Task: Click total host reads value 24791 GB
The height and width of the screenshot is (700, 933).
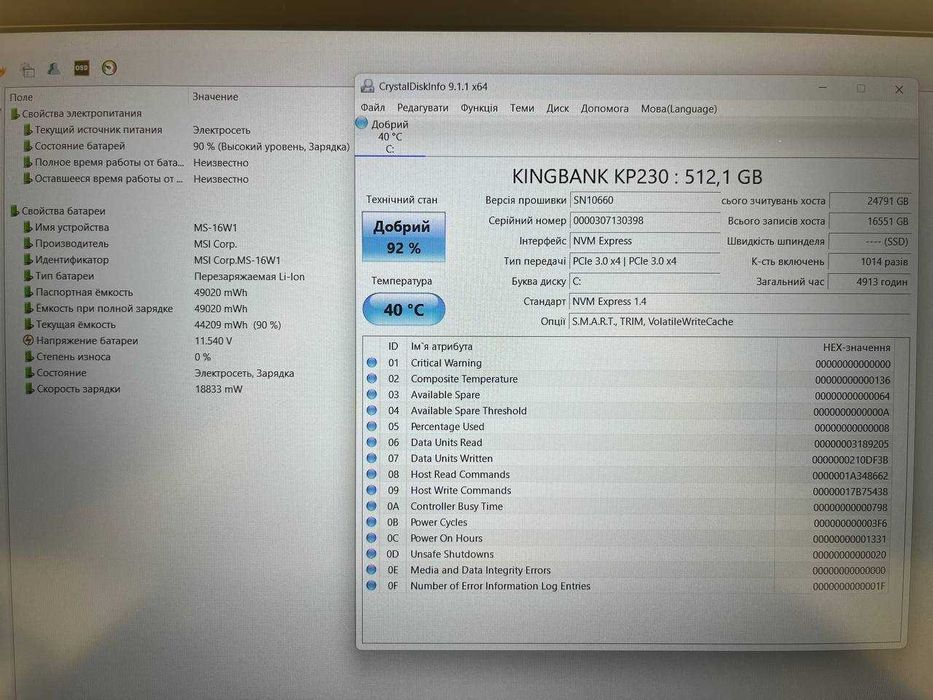Action: (869, 201)
